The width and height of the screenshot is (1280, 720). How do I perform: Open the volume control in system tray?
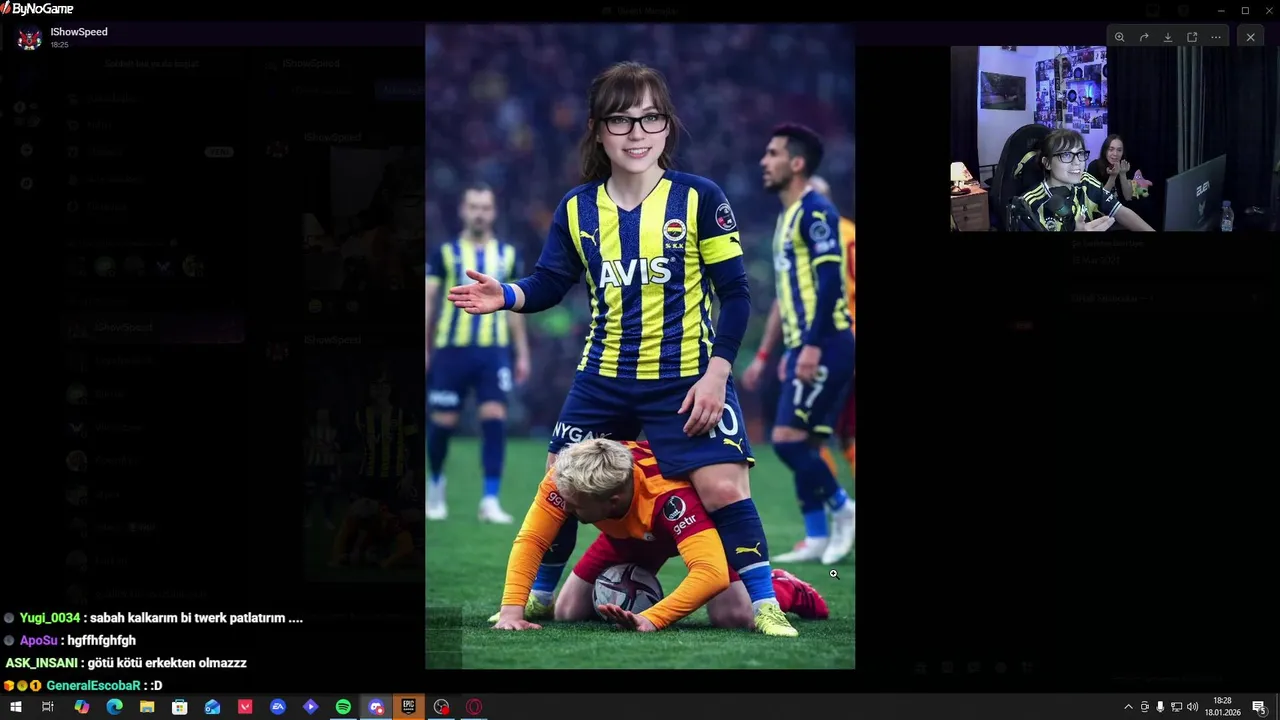[x=1192, y=707]
